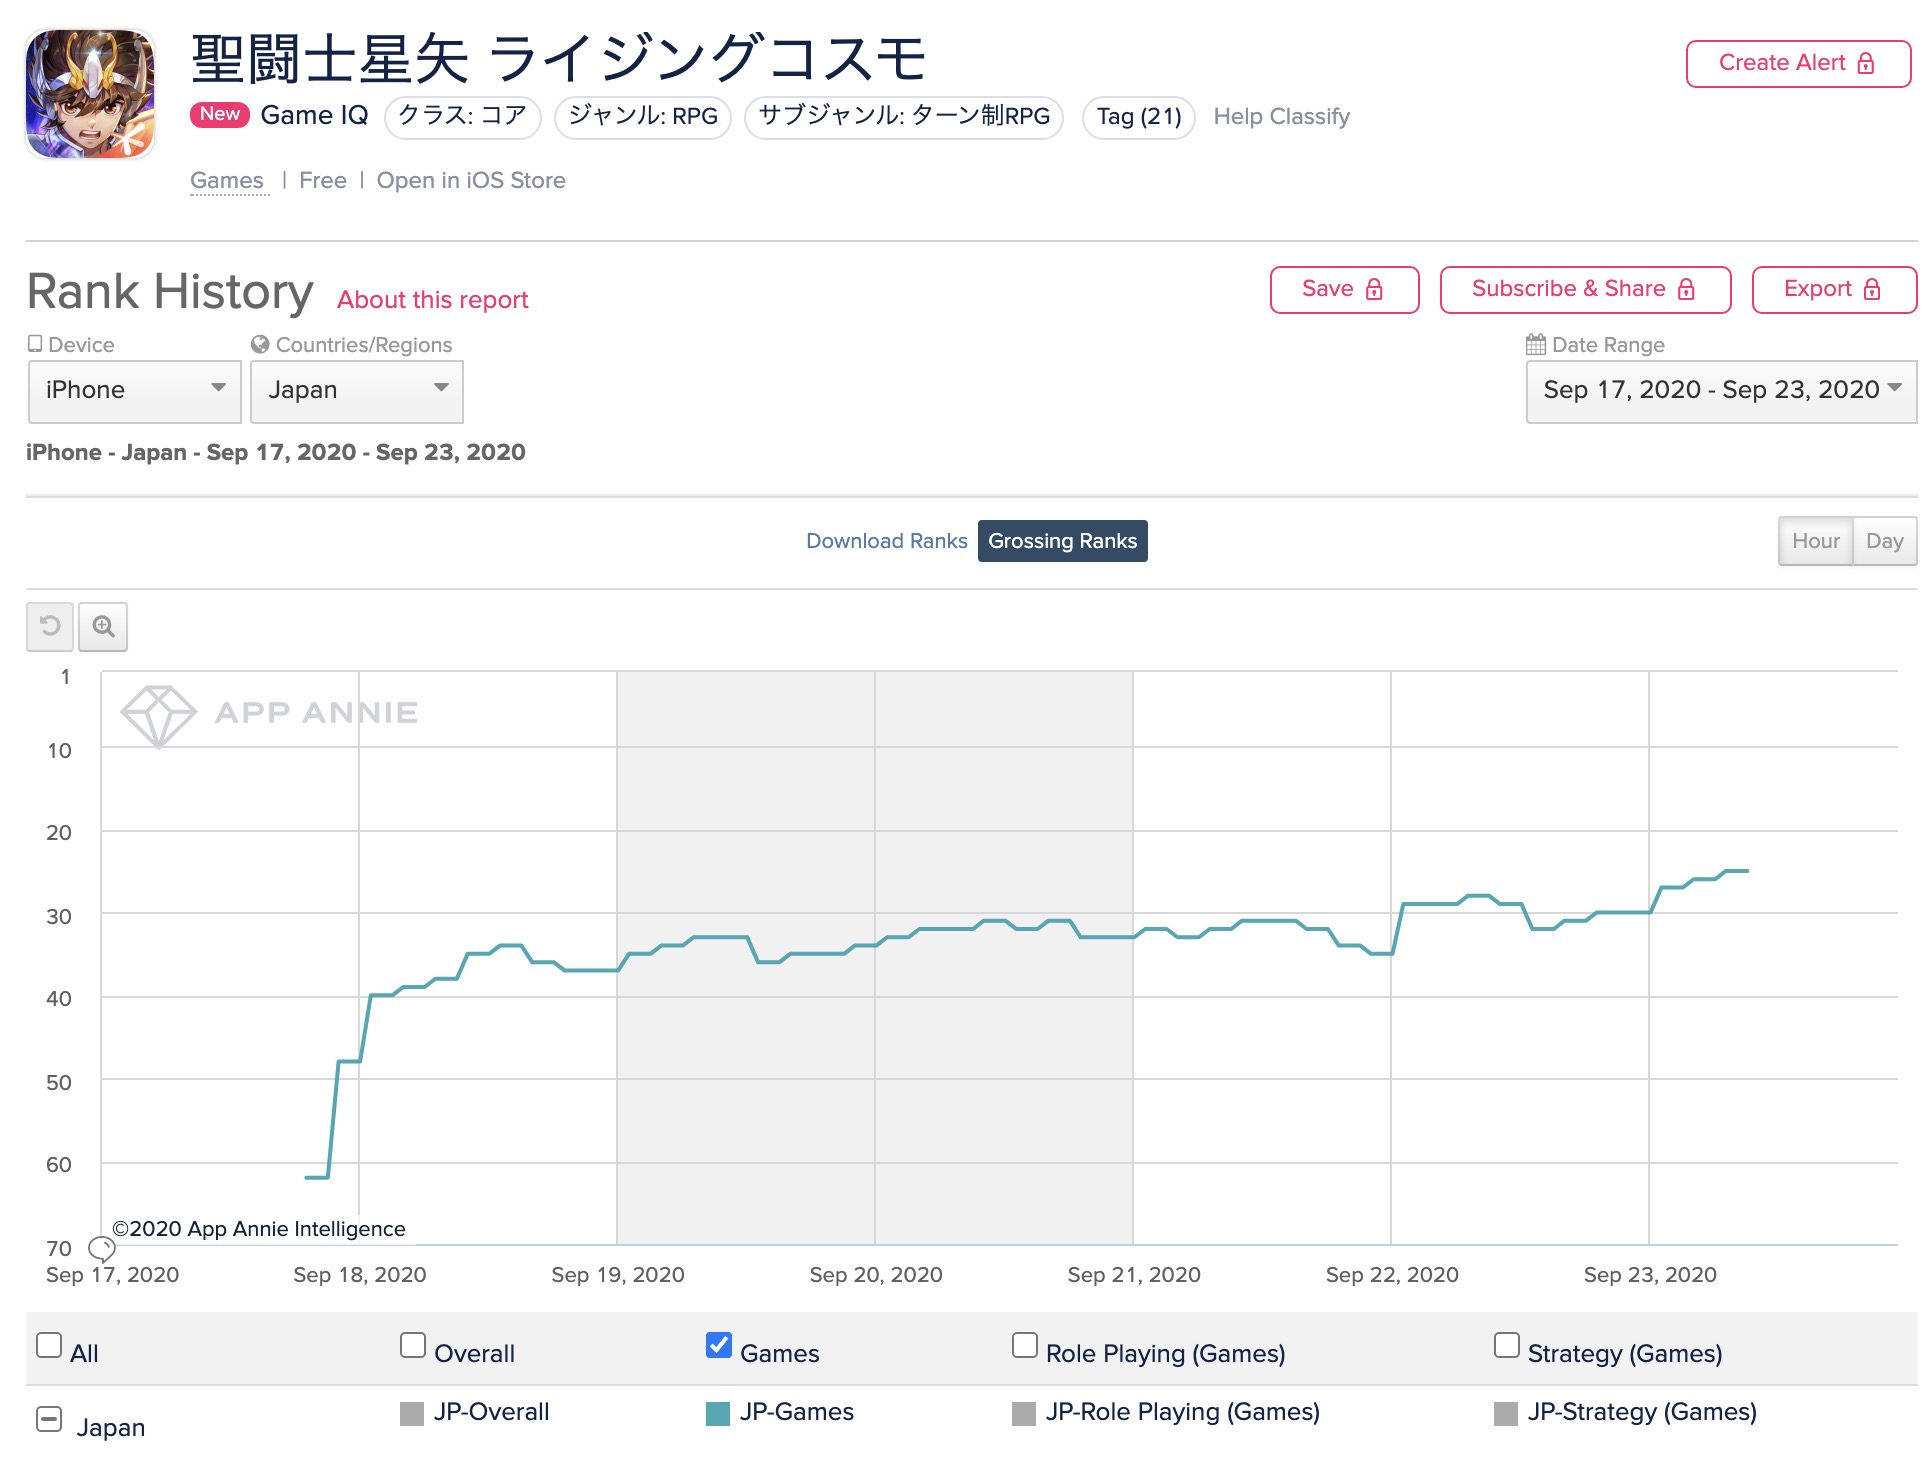Enable the Role Playing (Games) checkbox

[x=1025, y=1345]
